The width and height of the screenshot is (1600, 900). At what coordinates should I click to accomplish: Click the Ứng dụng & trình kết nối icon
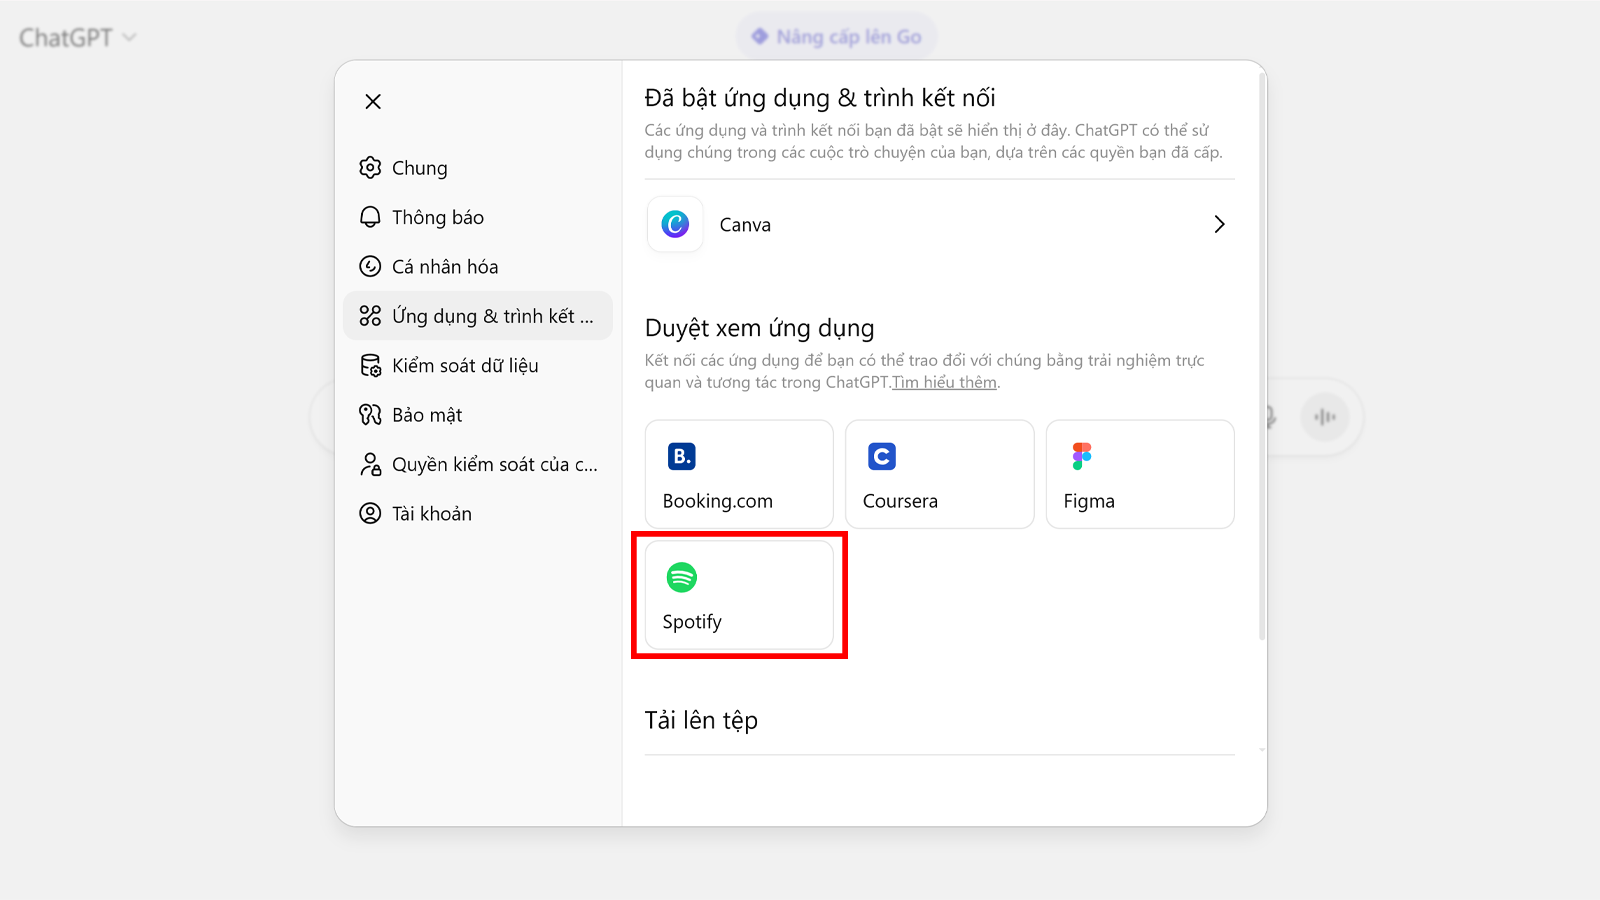pos(370,316)
